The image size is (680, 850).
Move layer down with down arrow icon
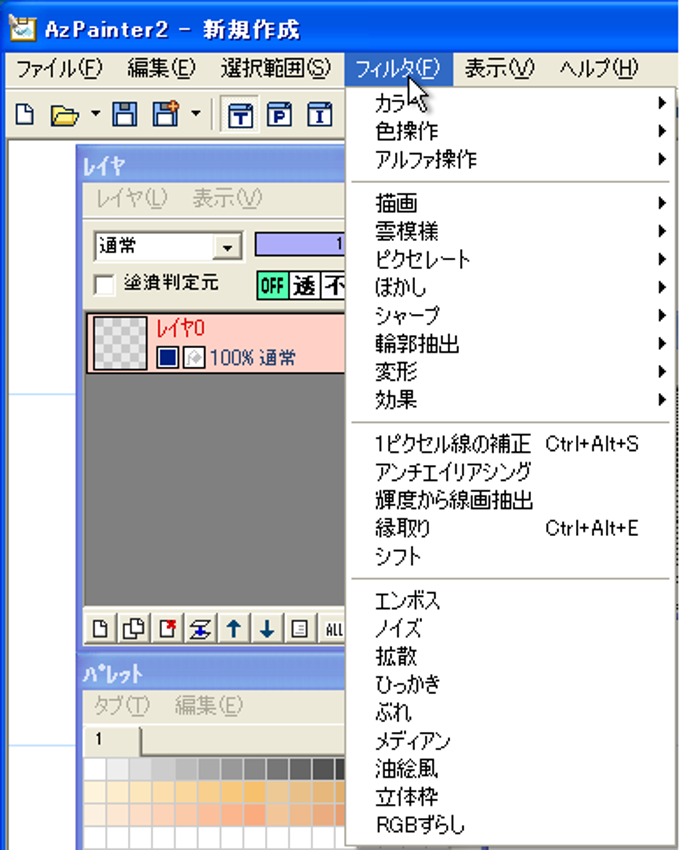coord(267,629)
